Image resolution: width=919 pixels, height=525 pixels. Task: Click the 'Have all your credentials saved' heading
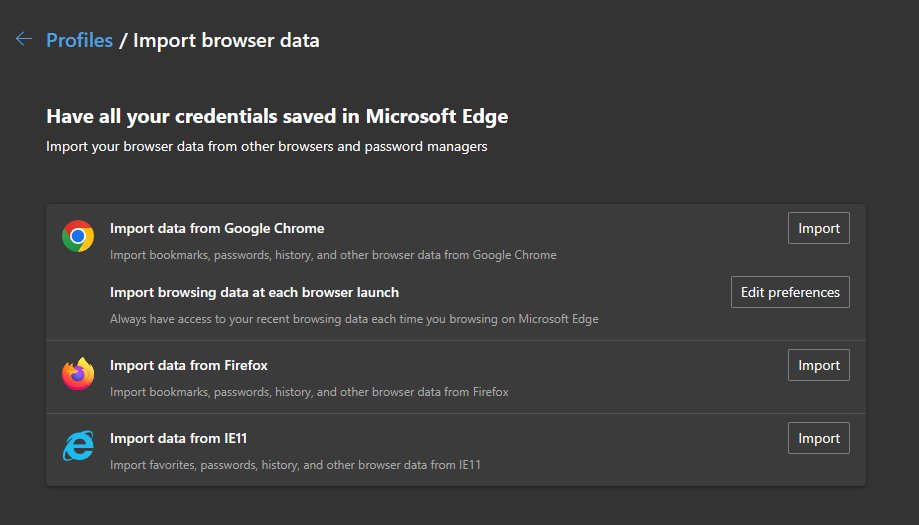[277, 116]
